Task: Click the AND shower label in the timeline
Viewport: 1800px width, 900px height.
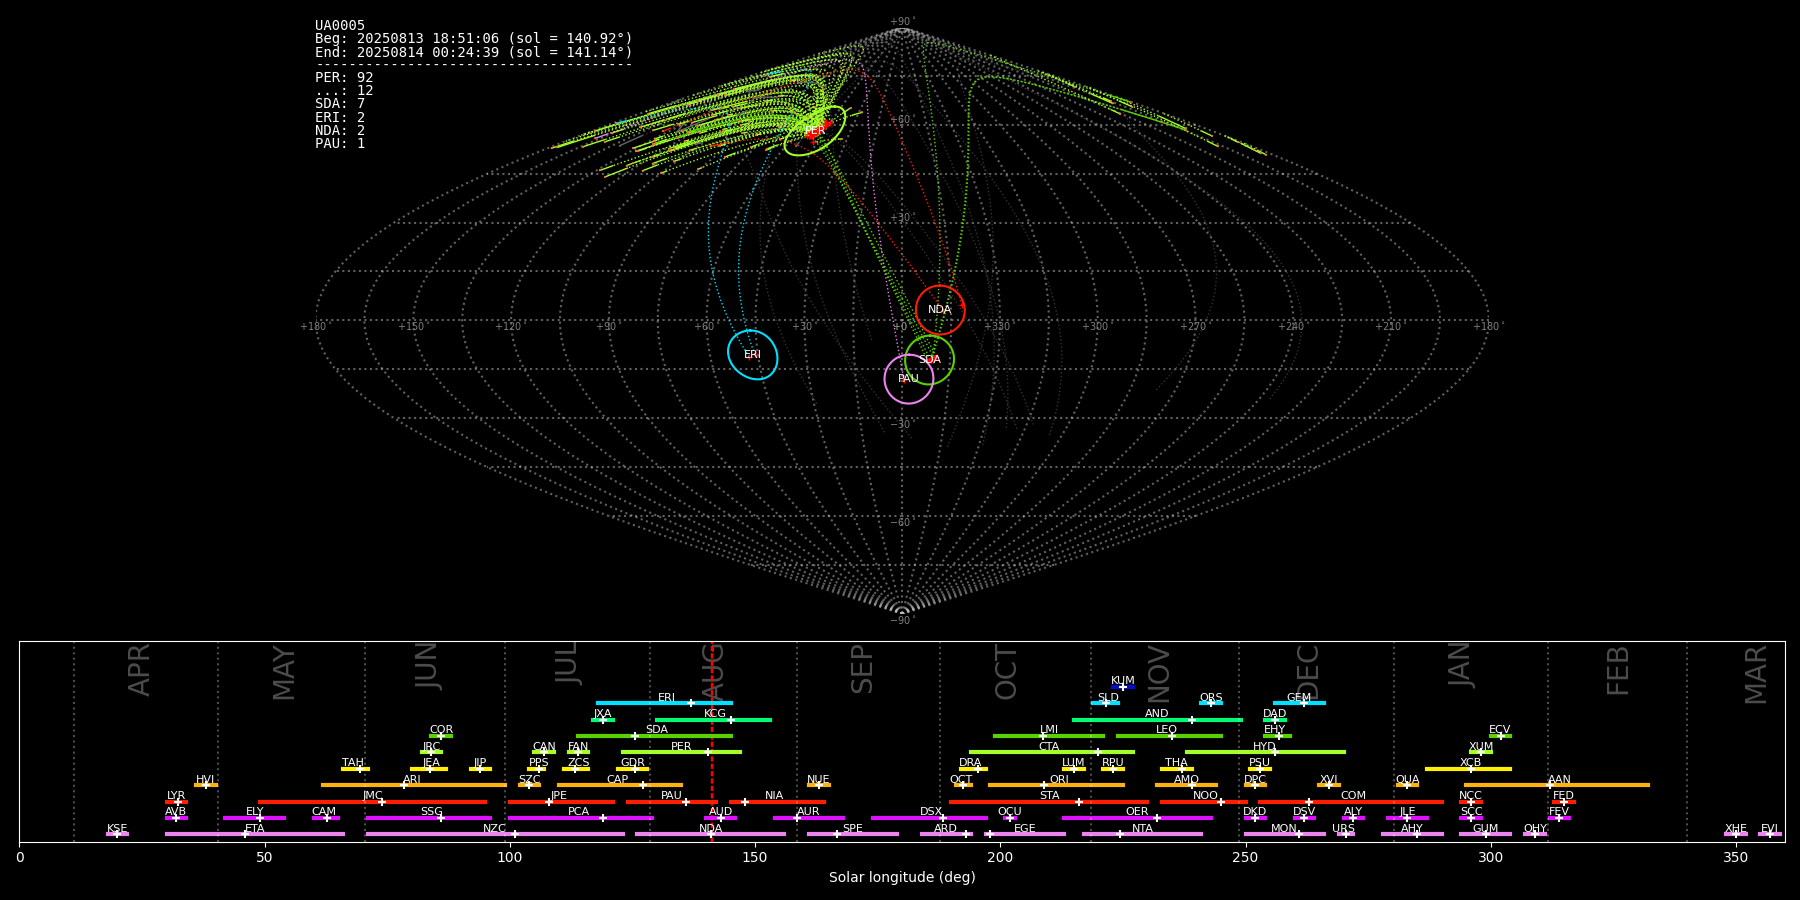Action: pos(1157,714)
